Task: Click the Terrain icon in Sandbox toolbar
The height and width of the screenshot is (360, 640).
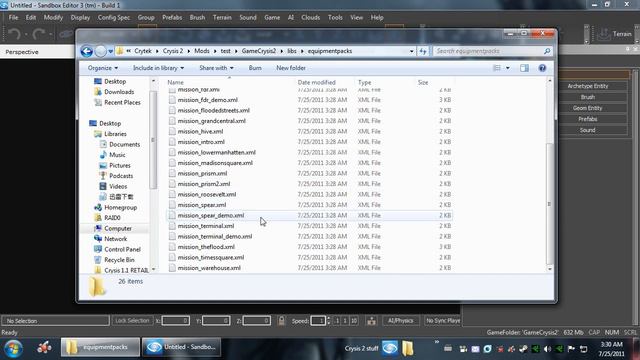Action: 604,34
